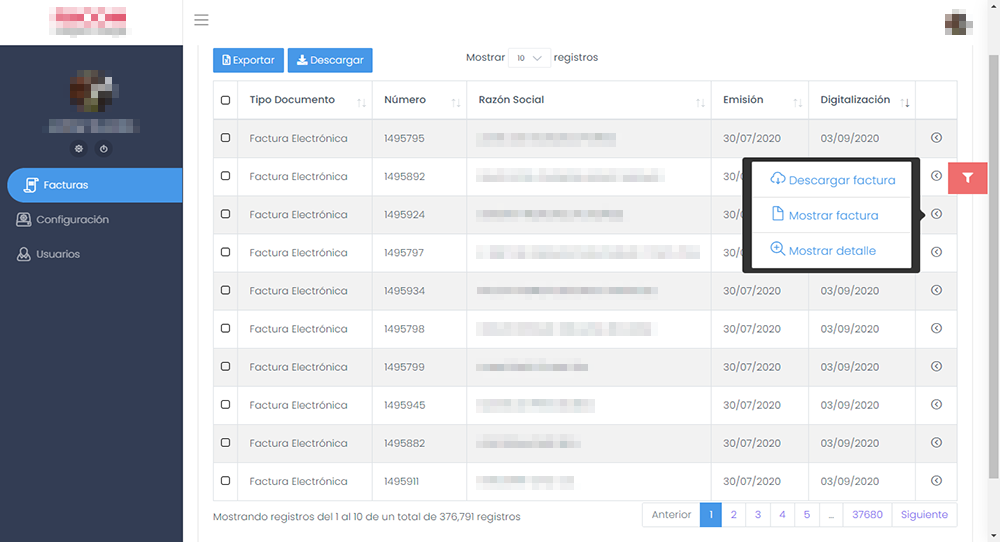Screen dimensions: 1000x542
Task: Check the box for invoice 1495945
Action: [x=226, y=404]
